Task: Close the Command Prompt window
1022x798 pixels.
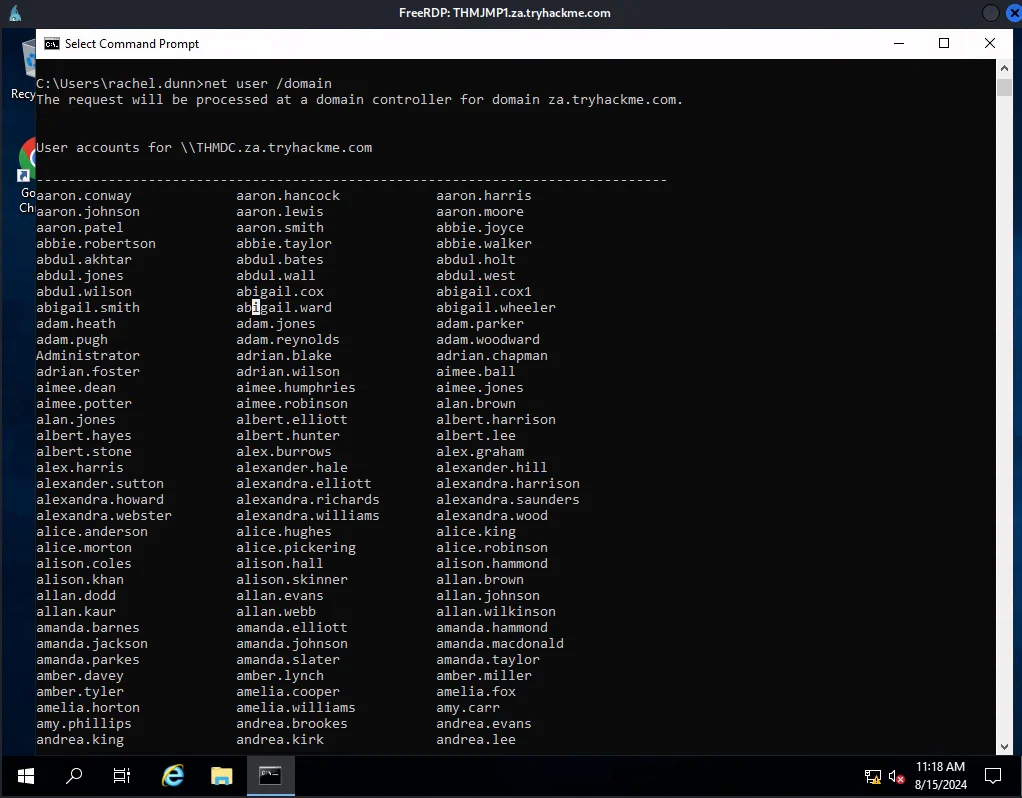Action: pos(989,44)
